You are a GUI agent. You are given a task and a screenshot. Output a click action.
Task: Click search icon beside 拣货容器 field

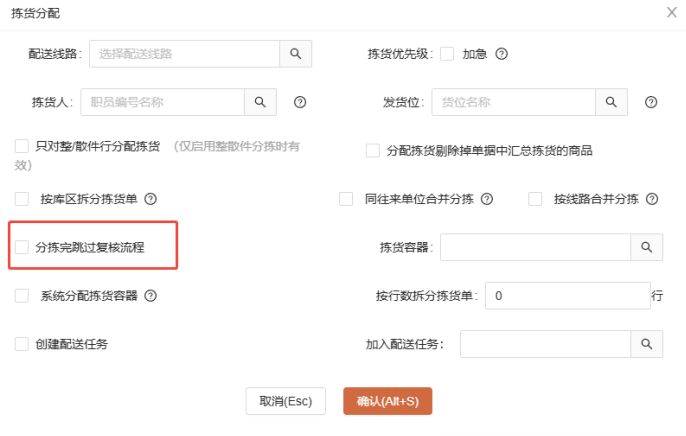point(646,246)
